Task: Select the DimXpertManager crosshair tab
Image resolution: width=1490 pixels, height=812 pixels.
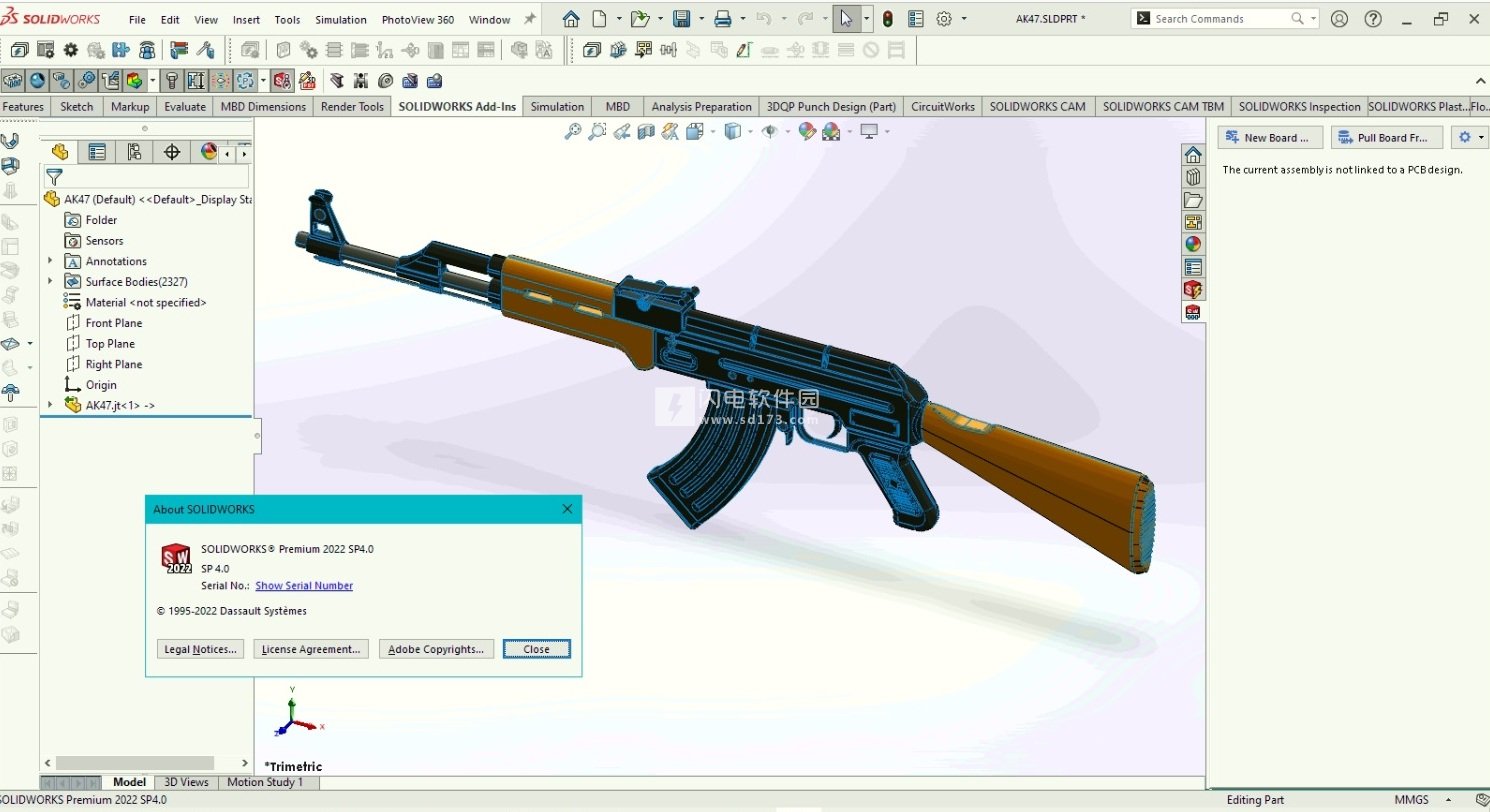Action: [x=172, y=152]
